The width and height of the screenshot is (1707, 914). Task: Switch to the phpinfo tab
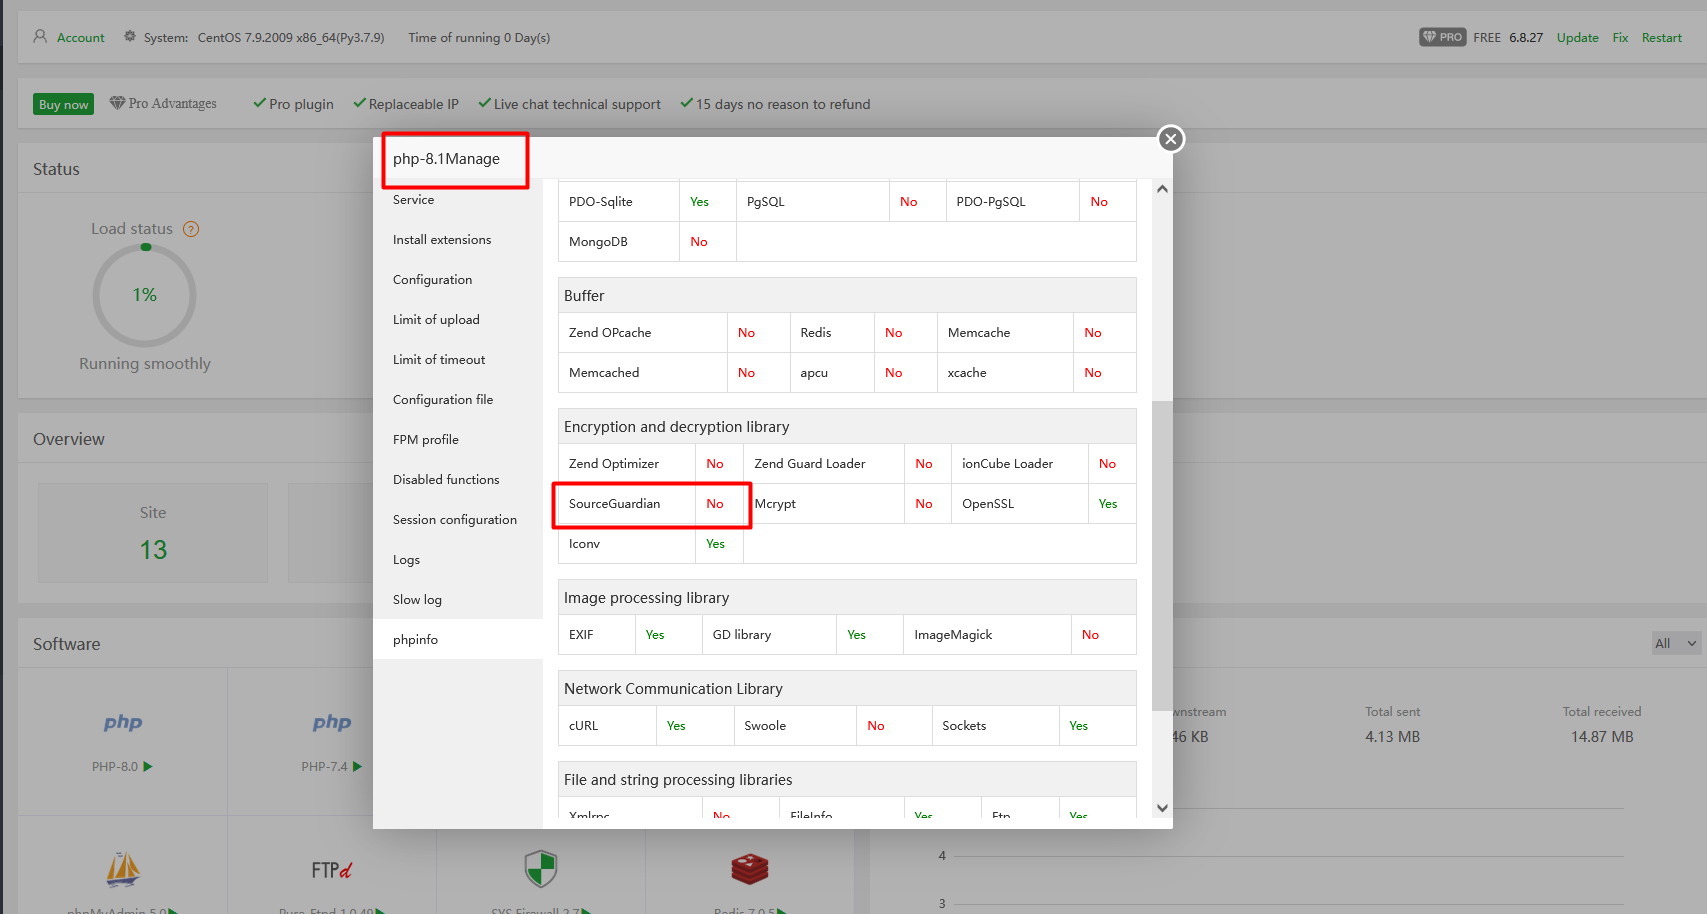[x=415, y=639]
